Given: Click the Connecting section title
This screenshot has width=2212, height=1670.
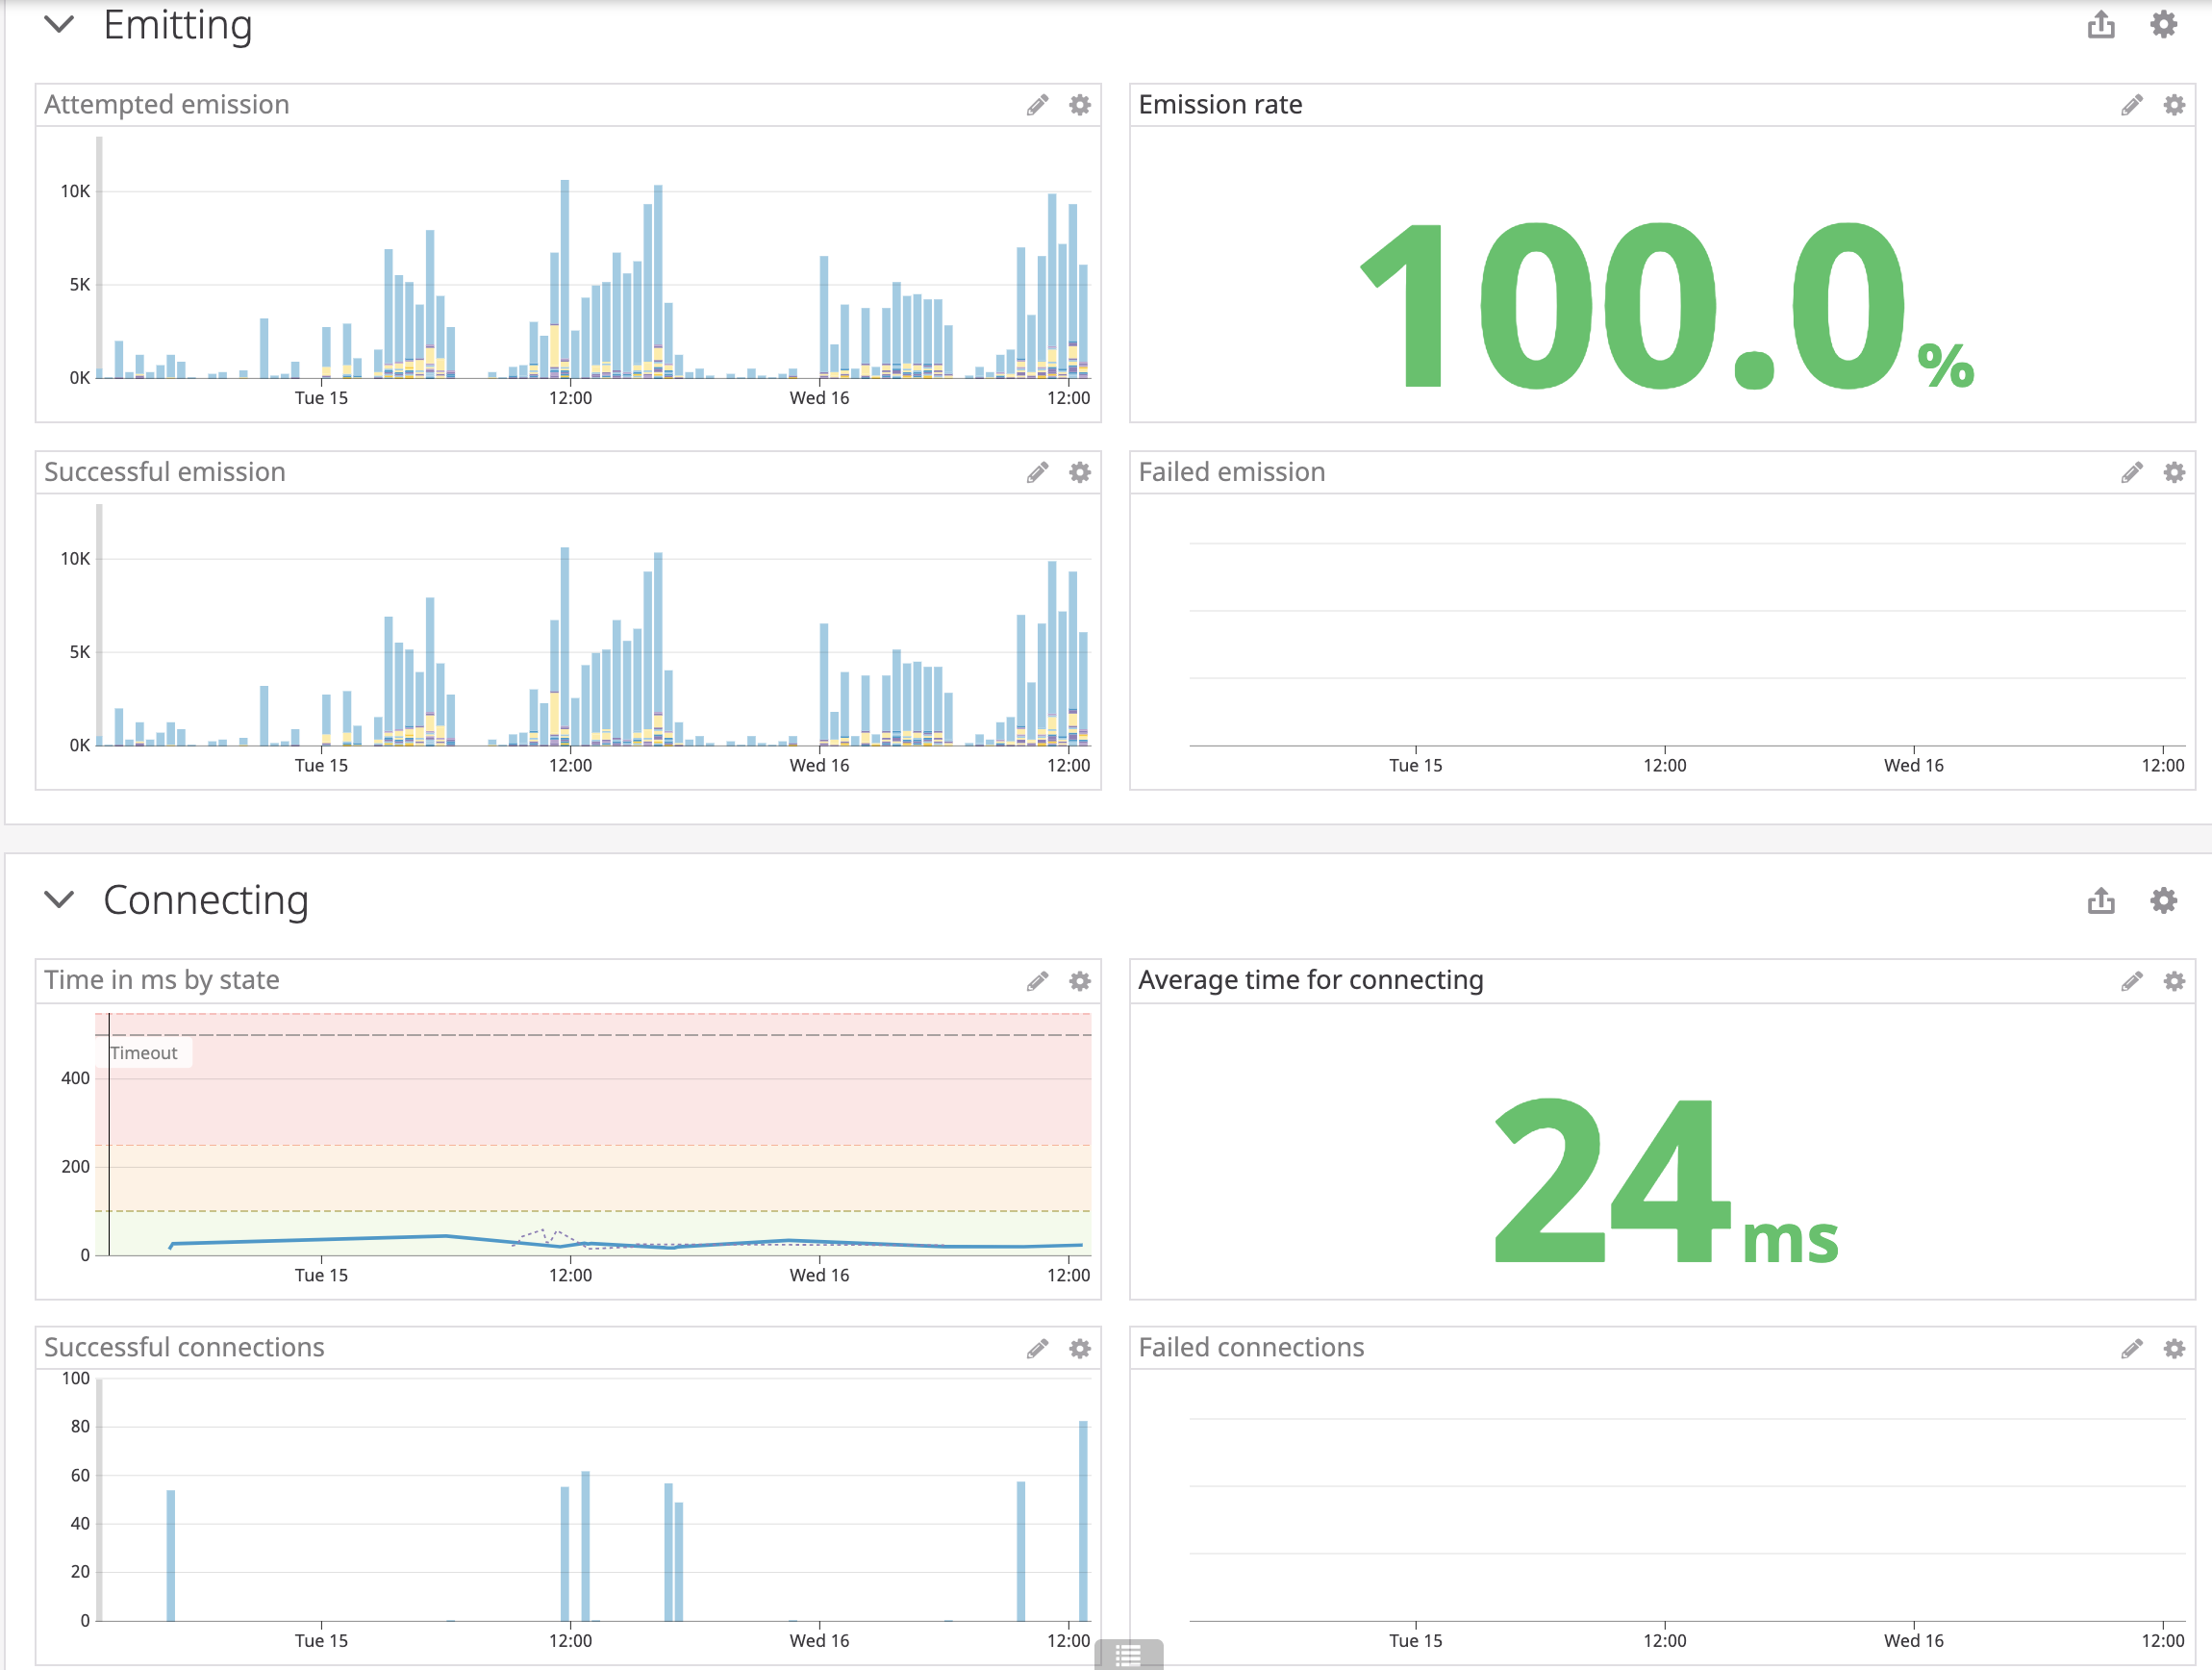Looking at the screenshot, I should tap(205, 900).
